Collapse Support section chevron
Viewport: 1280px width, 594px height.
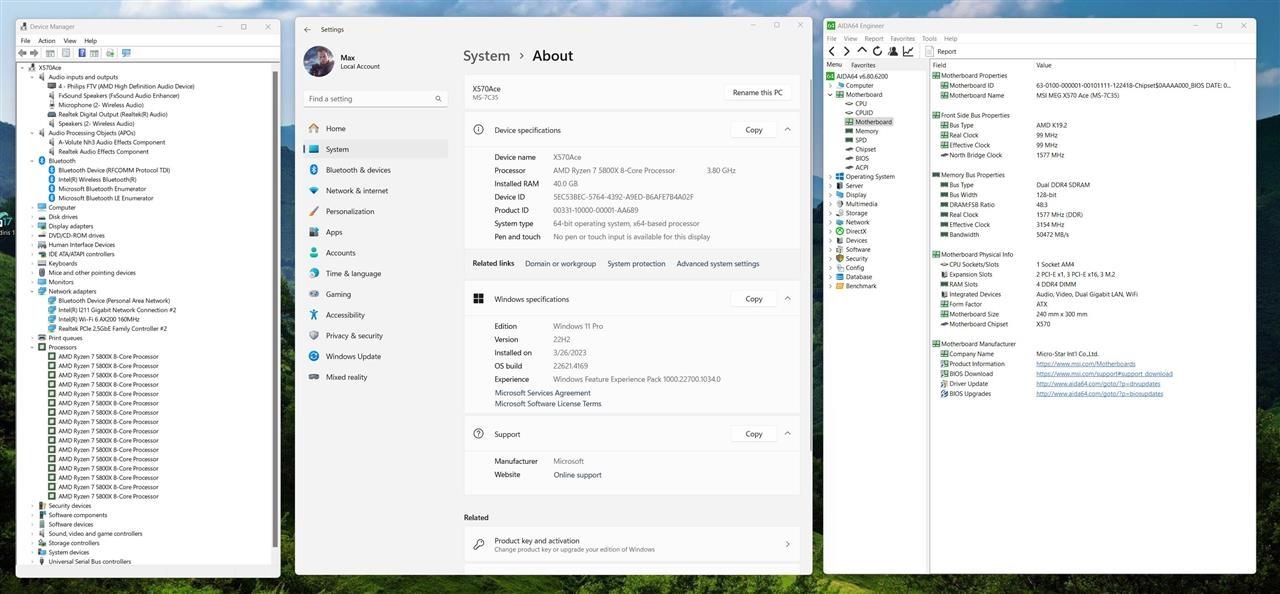pos(787,434)
